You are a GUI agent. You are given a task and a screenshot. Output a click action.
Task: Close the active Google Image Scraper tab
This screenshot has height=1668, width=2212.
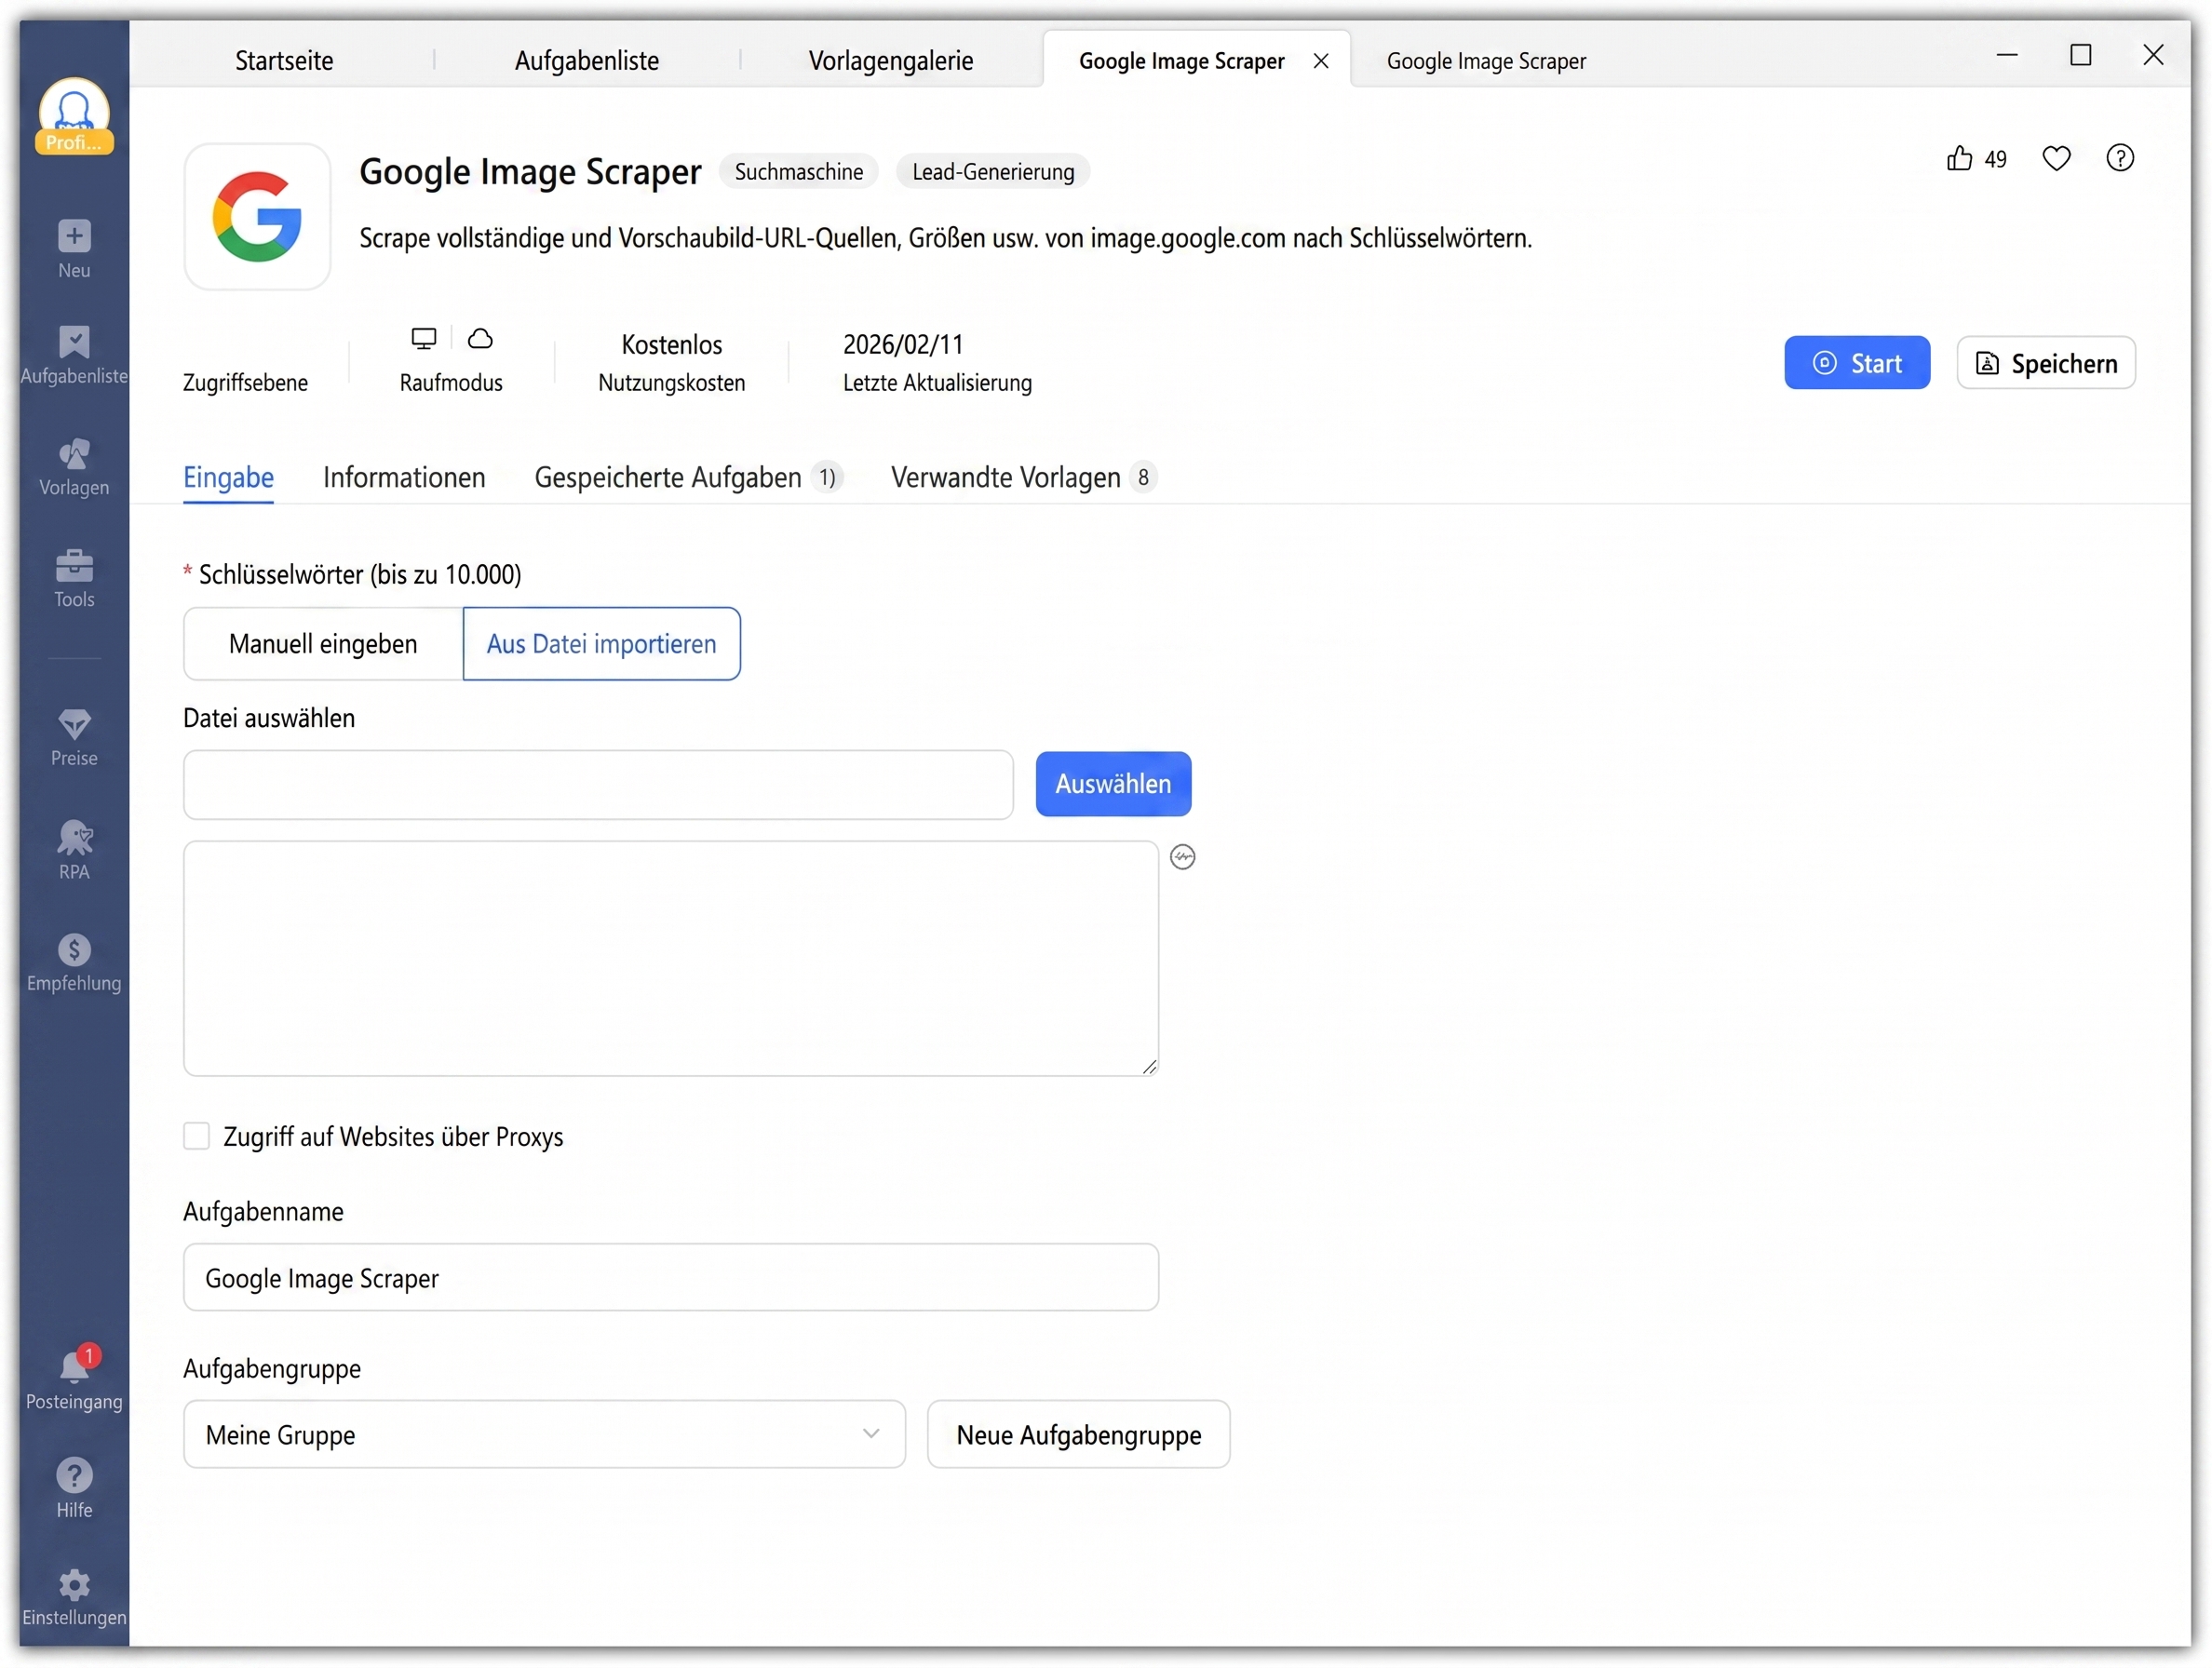[1321, 61]
